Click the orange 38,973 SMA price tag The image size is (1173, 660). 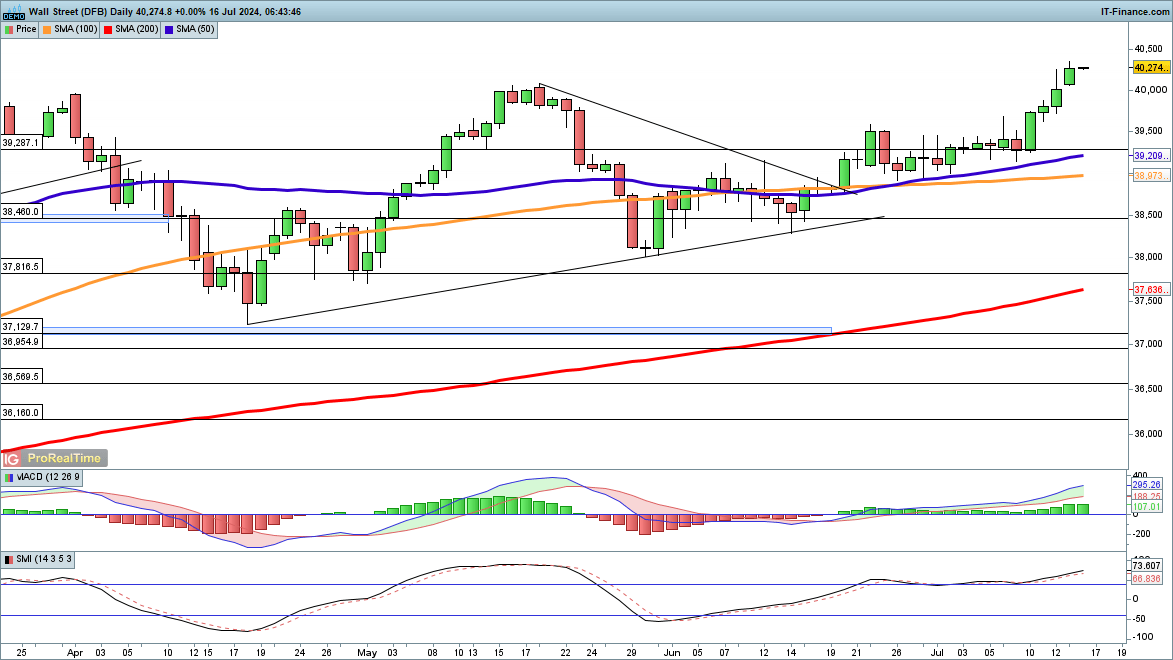coord(1150,176)
